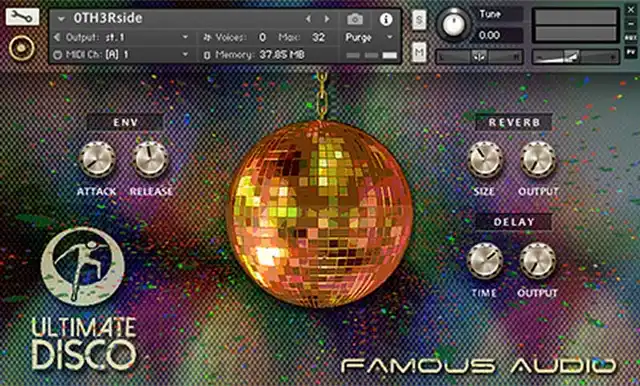Click the Reverb Output knob
640x386 pixels.
click(538, 160)
